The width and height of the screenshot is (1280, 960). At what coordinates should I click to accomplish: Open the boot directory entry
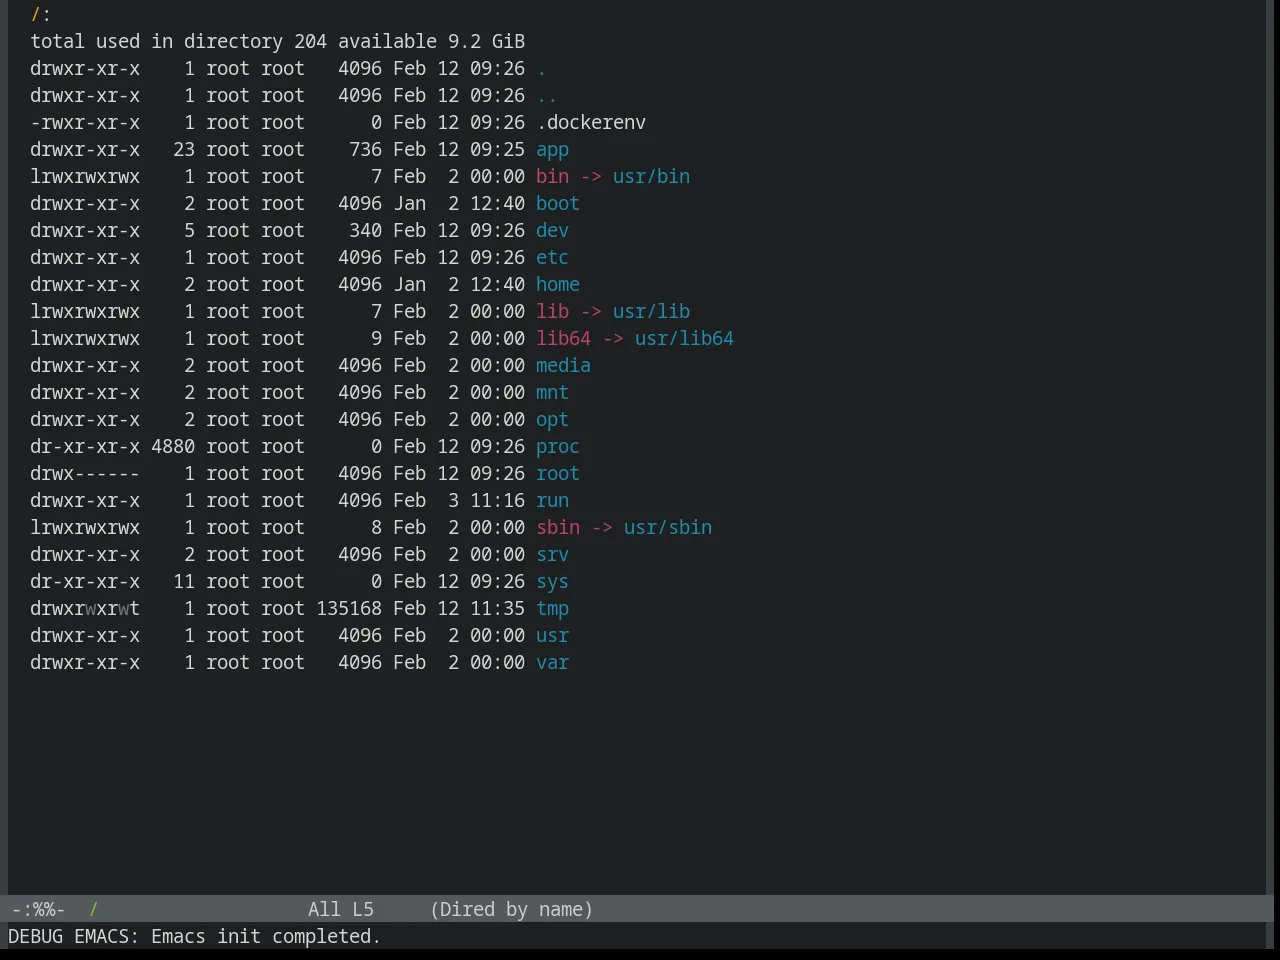click(x=558, y=204)
